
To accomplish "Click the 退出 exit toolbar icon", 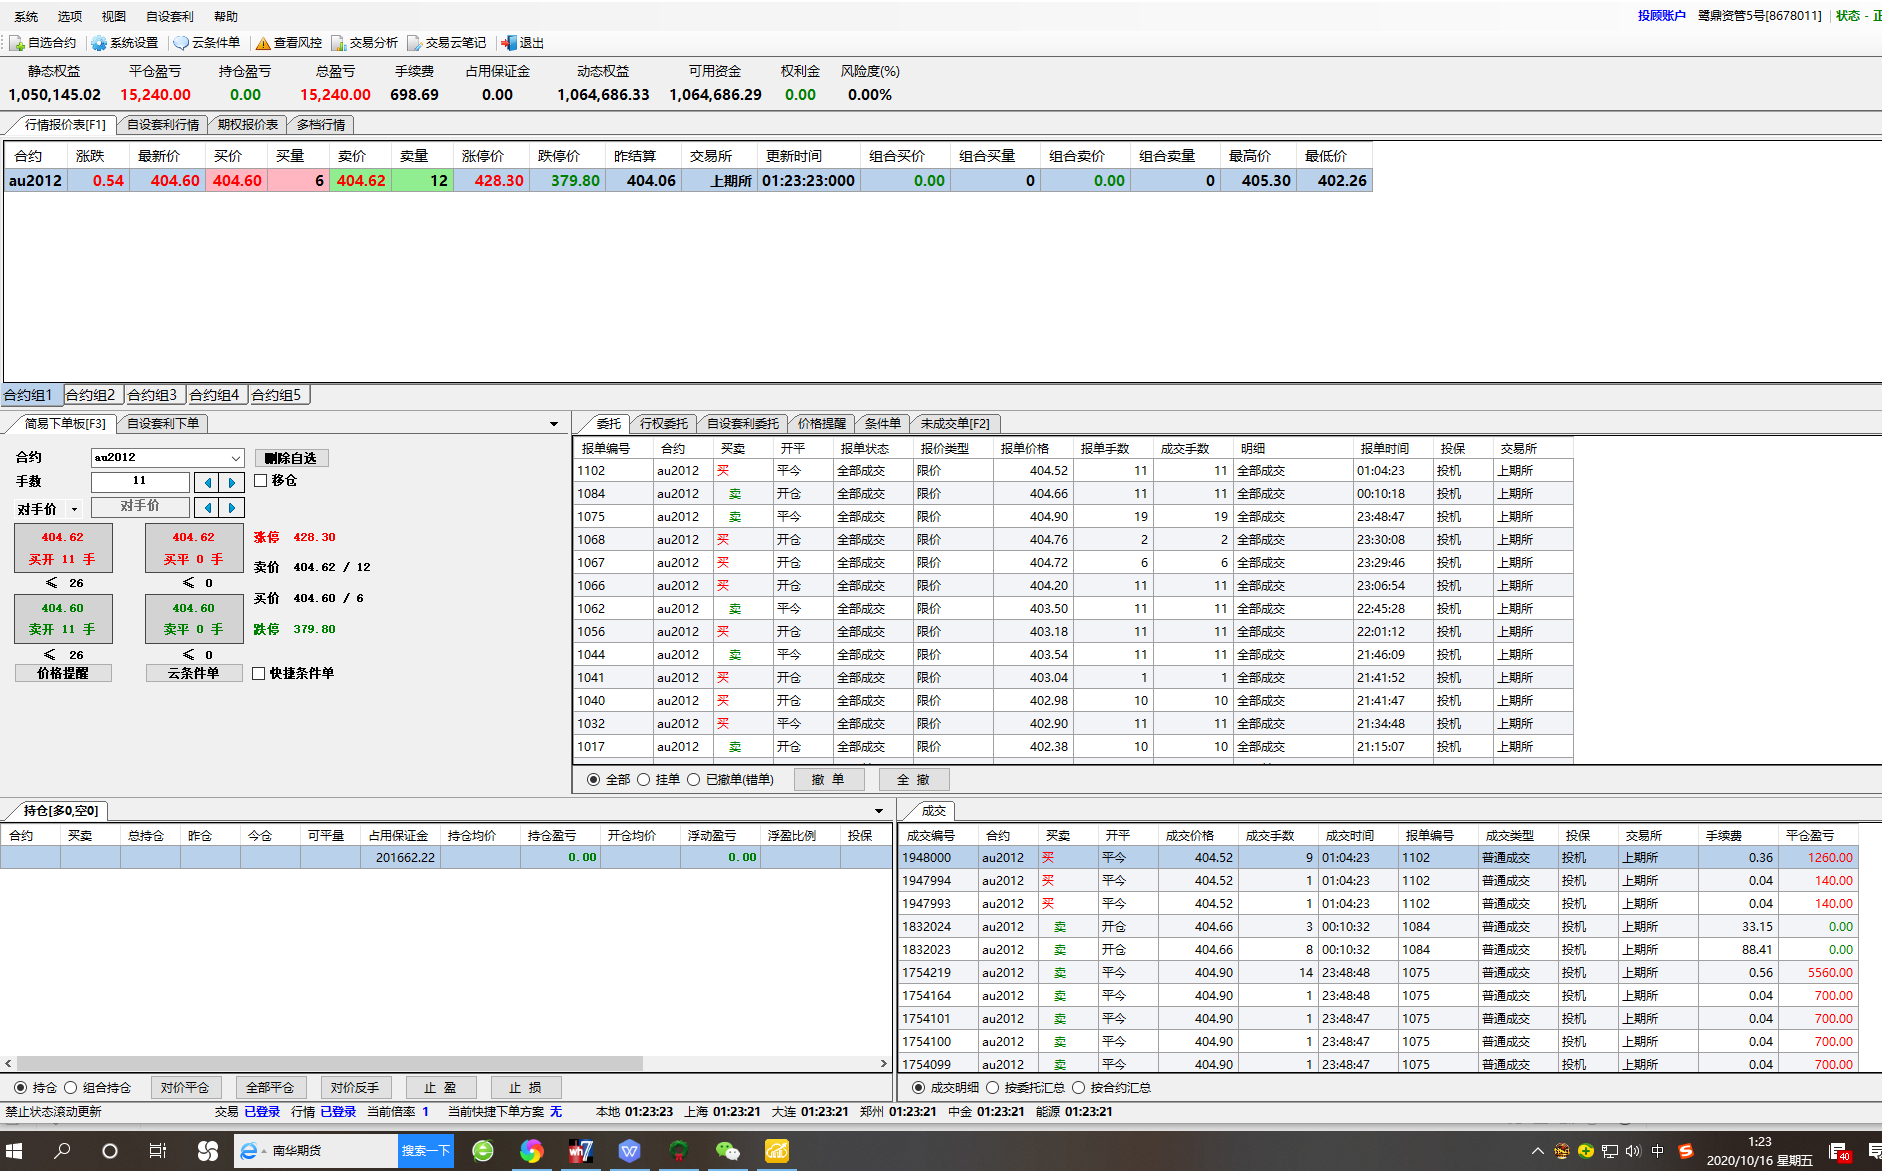I will (523, 43).
